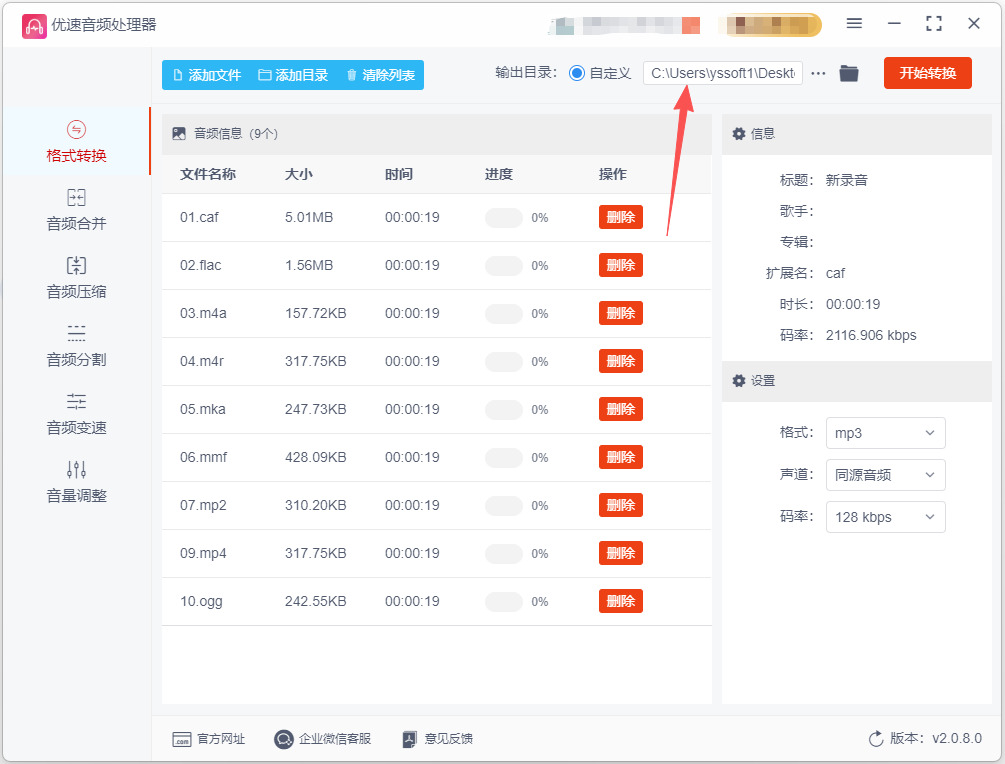Image resolution: width=1005 pixels, height=764 pixels.
Task: Select the file name 10.ogg
Action: 201,601
